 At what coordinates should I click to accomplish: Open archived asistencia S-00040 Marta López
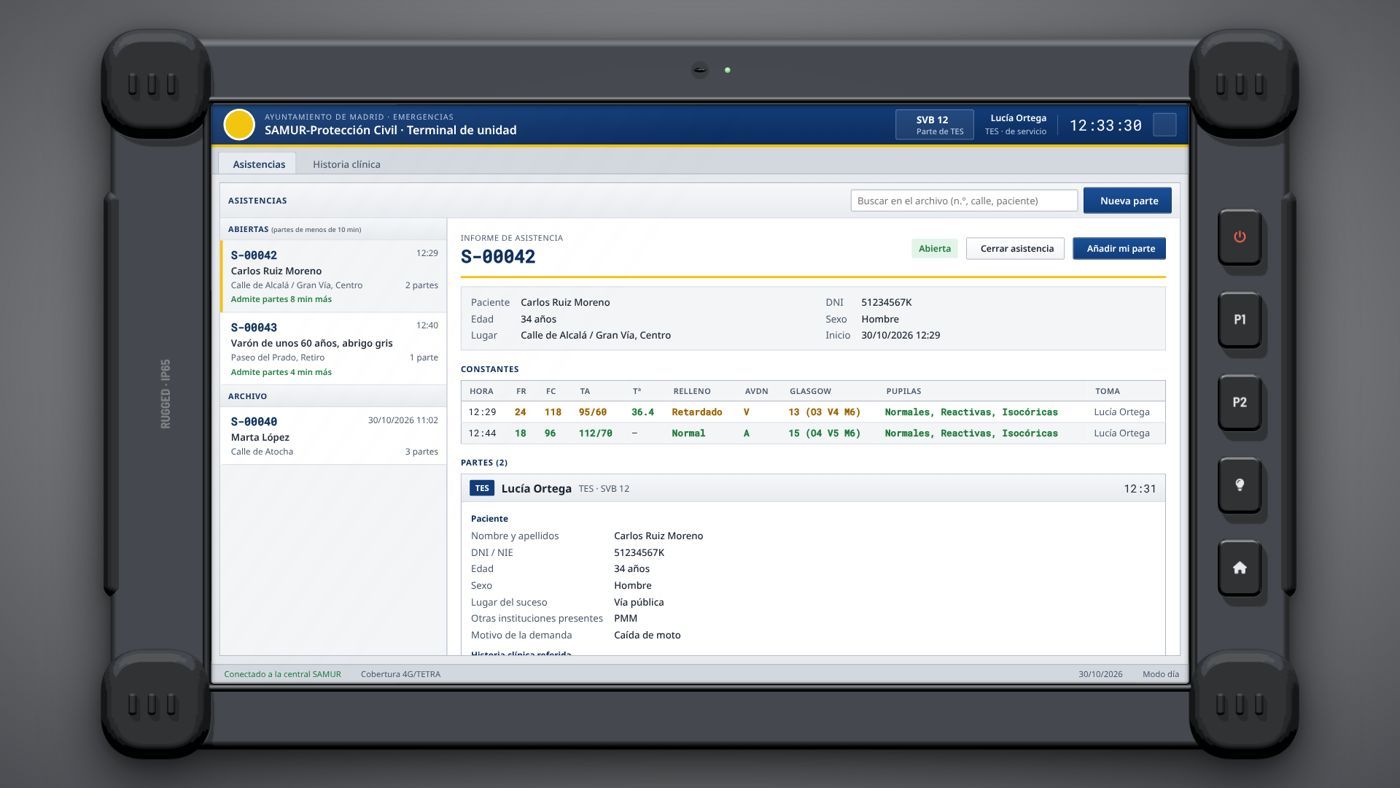click(x=334, y=436)
